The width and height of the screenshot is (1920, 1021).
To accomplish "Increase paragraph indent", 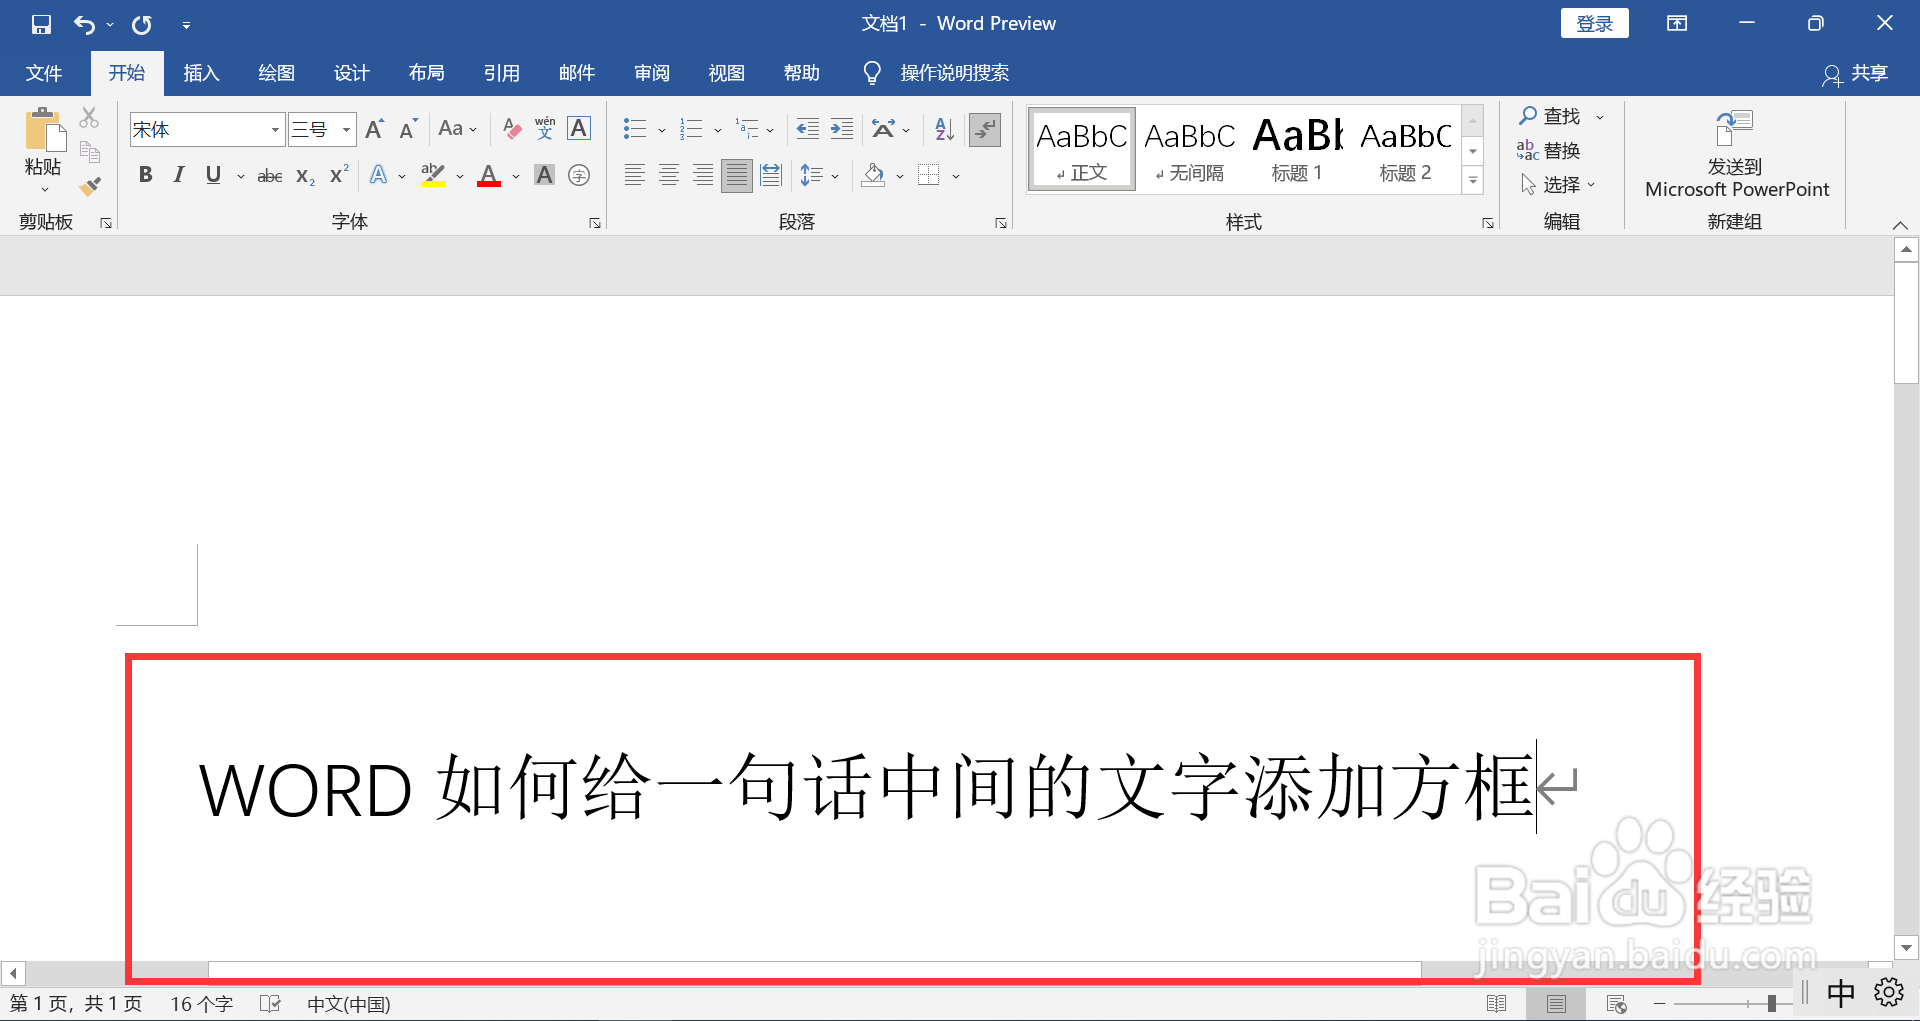I will [x=842, y=129].
